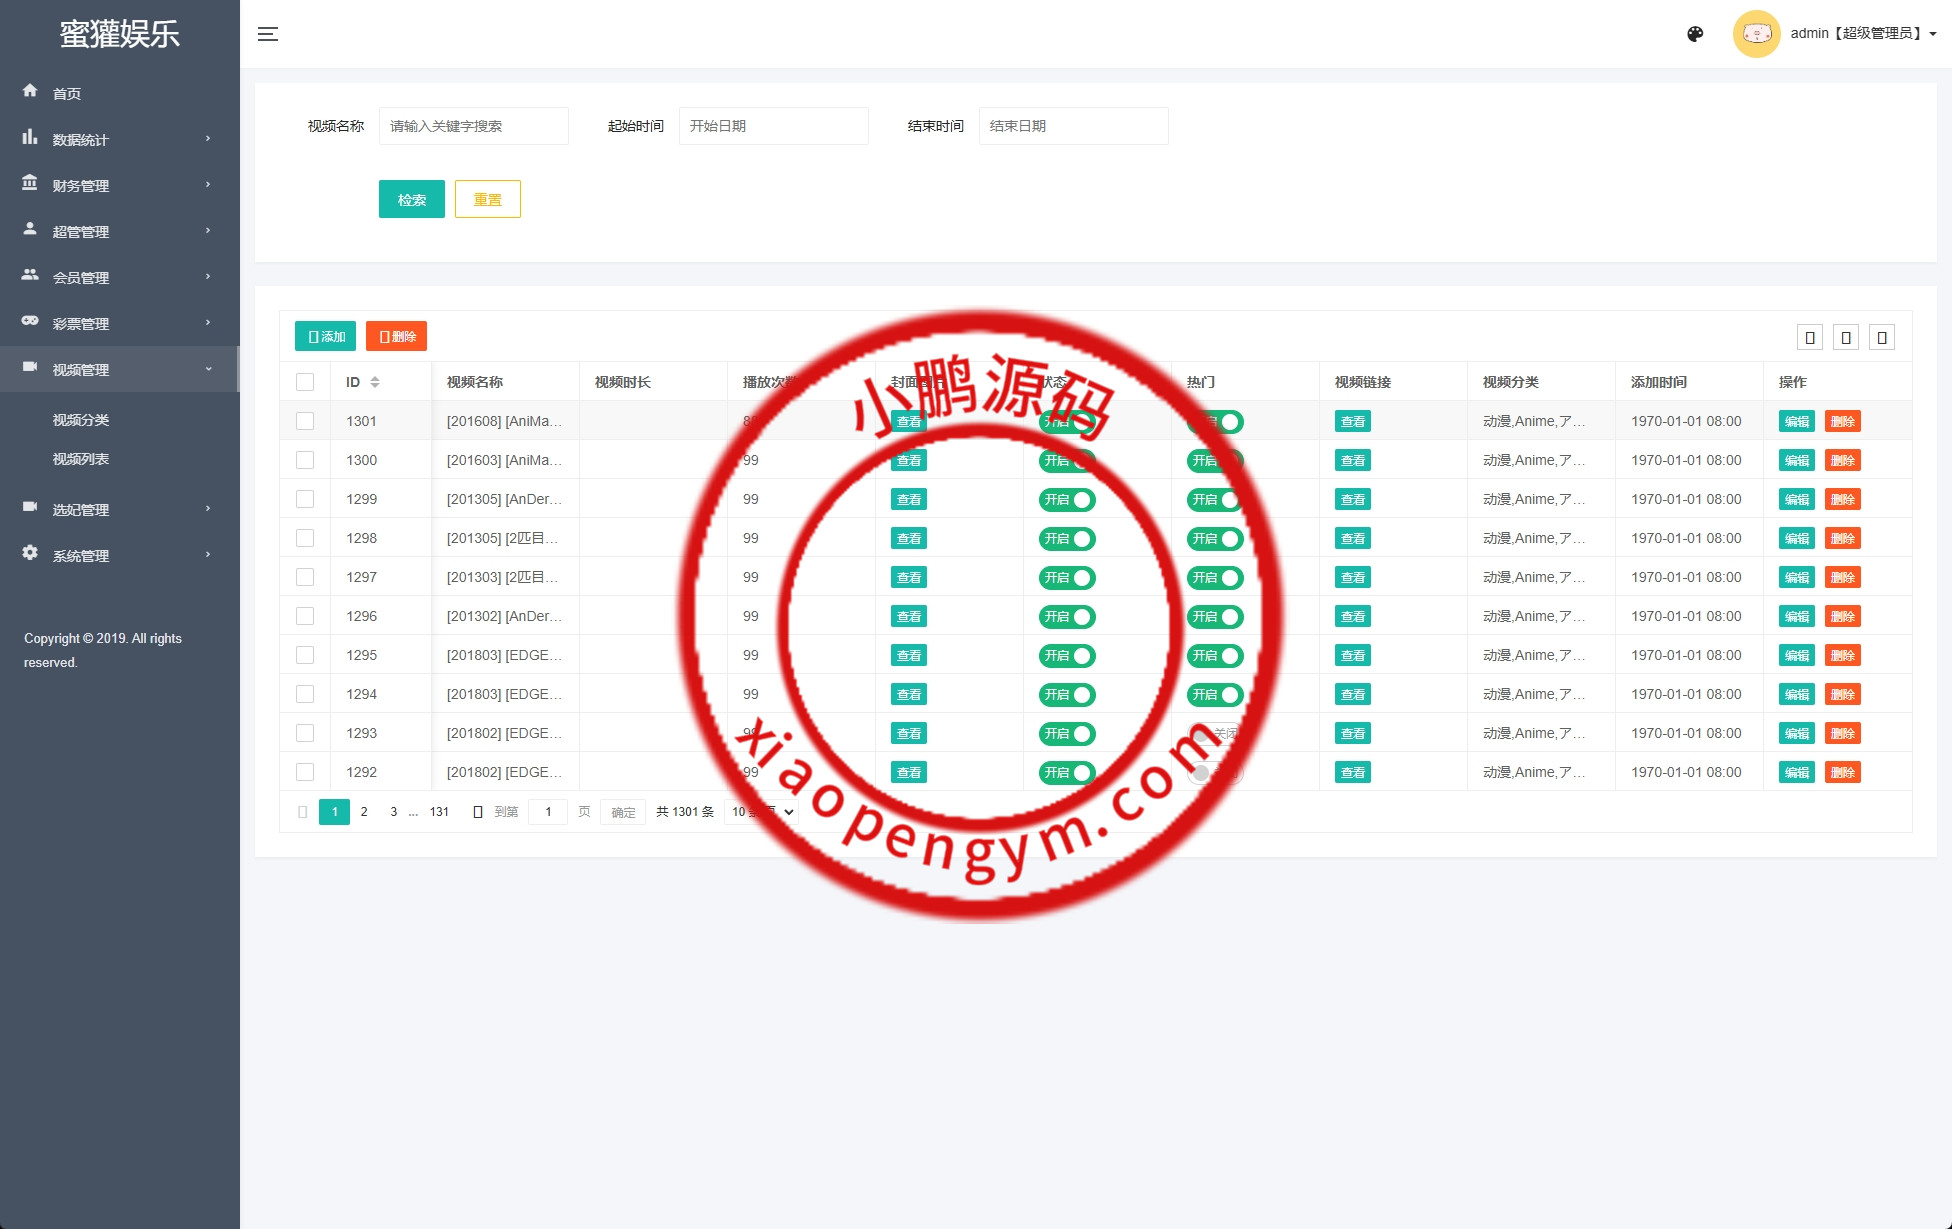Click the 系统管理 gear icon
The image size is (1952, 1229).
pos(30,553)
